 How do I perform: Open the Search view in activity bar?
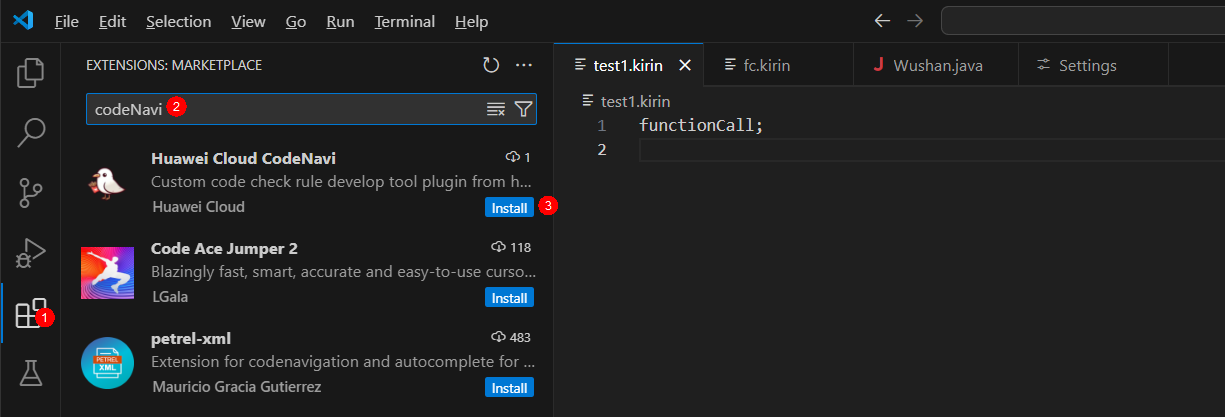(31, 132)
